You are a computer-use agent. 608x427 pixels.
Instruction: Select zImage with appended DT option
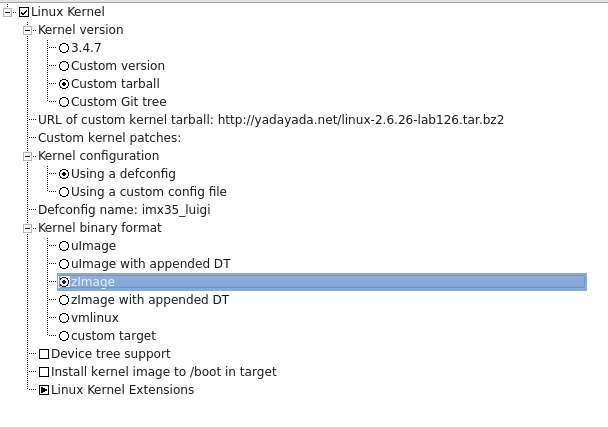point(64,300)
